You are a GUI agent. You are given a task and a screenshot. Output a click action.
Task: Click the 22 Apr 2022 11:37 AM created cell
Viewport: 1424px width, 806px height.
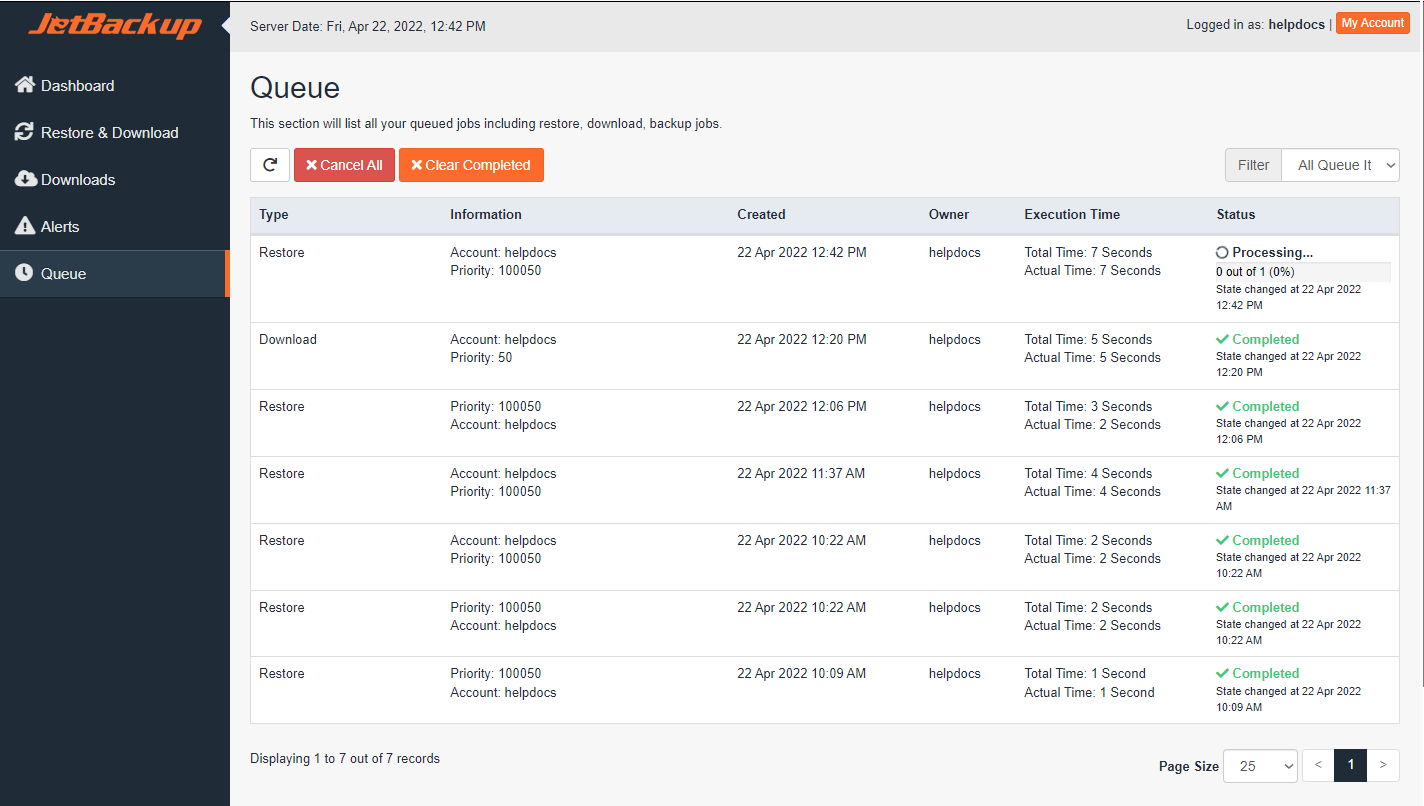[801, 474]
